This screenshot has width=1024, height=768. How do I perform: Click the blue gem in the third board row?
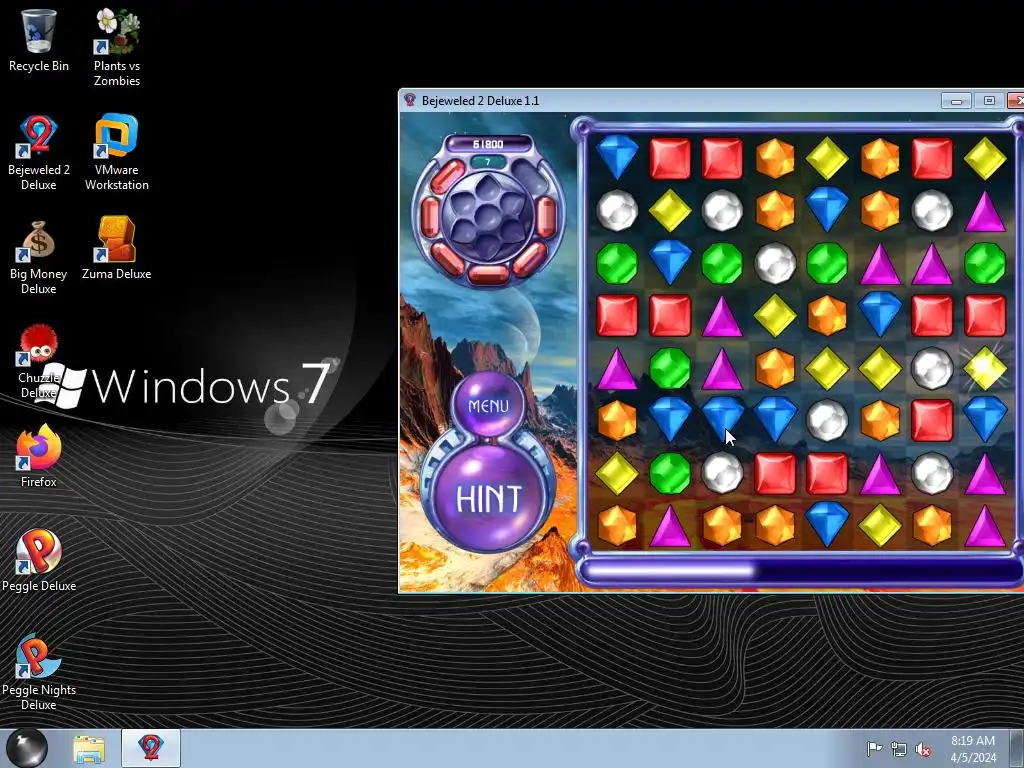tap(670, 261)
